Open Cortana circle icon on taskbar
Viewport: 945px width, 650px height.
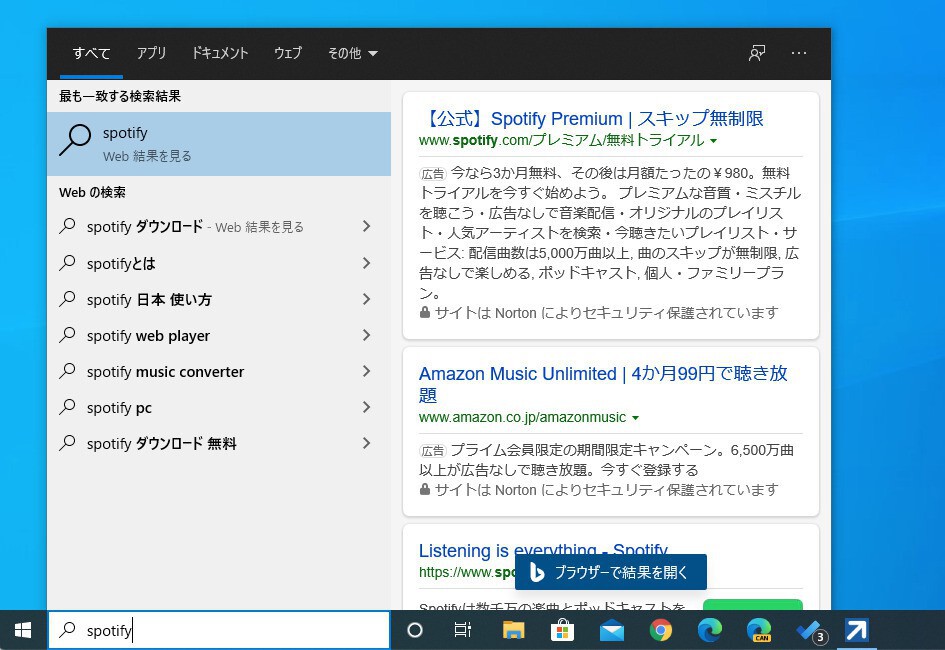click(x=415, y=630)
